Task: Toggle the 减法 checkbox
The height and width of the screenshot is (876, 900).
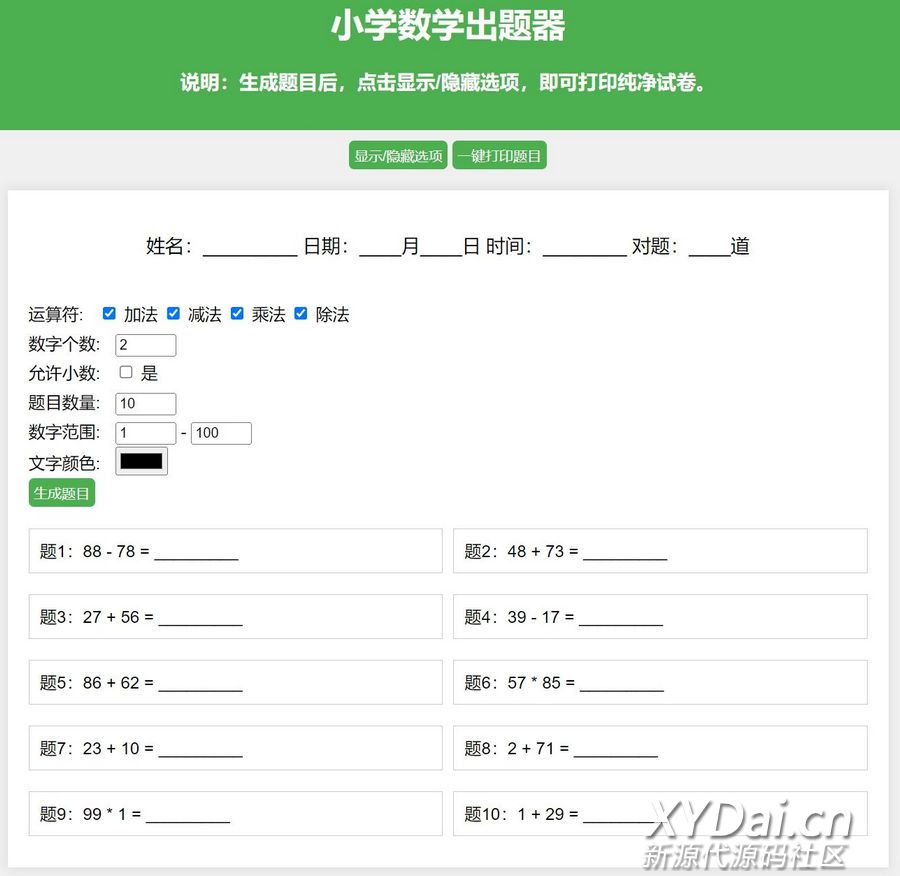Action: tap(174, 314)
